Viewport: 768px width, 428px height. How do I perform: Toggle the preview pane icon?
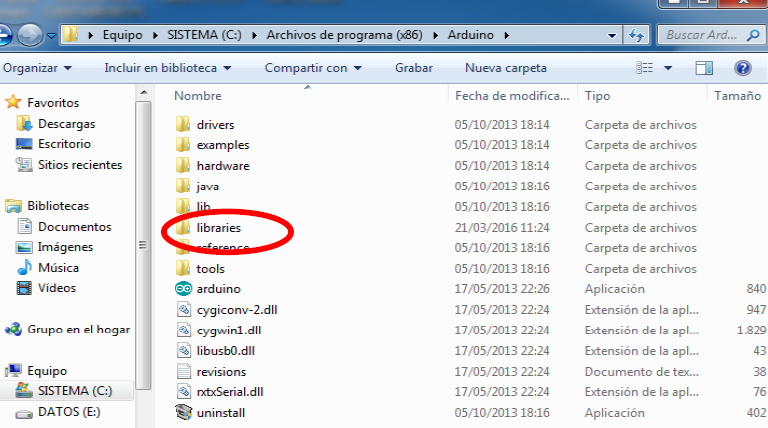704,69
